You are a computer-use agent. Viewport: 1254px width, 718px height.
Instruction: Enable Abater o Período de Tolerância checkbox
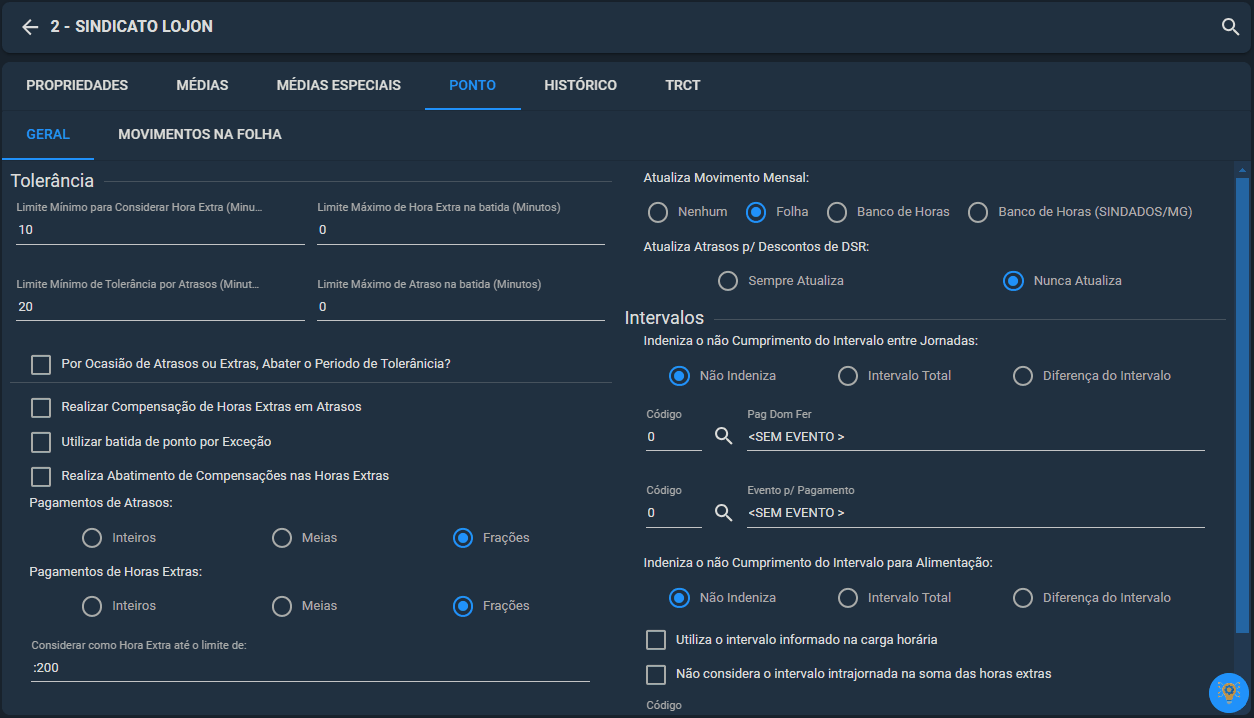41,364
